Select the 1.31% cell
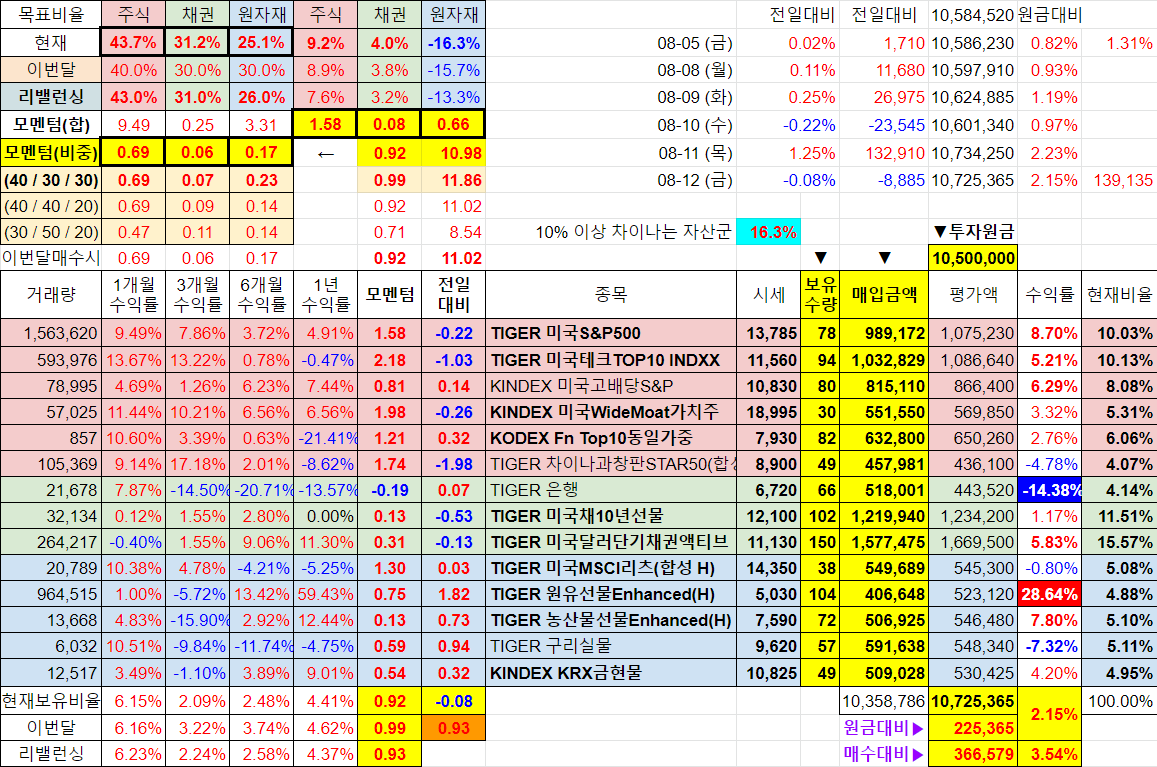 click(x=1120, y=43)
